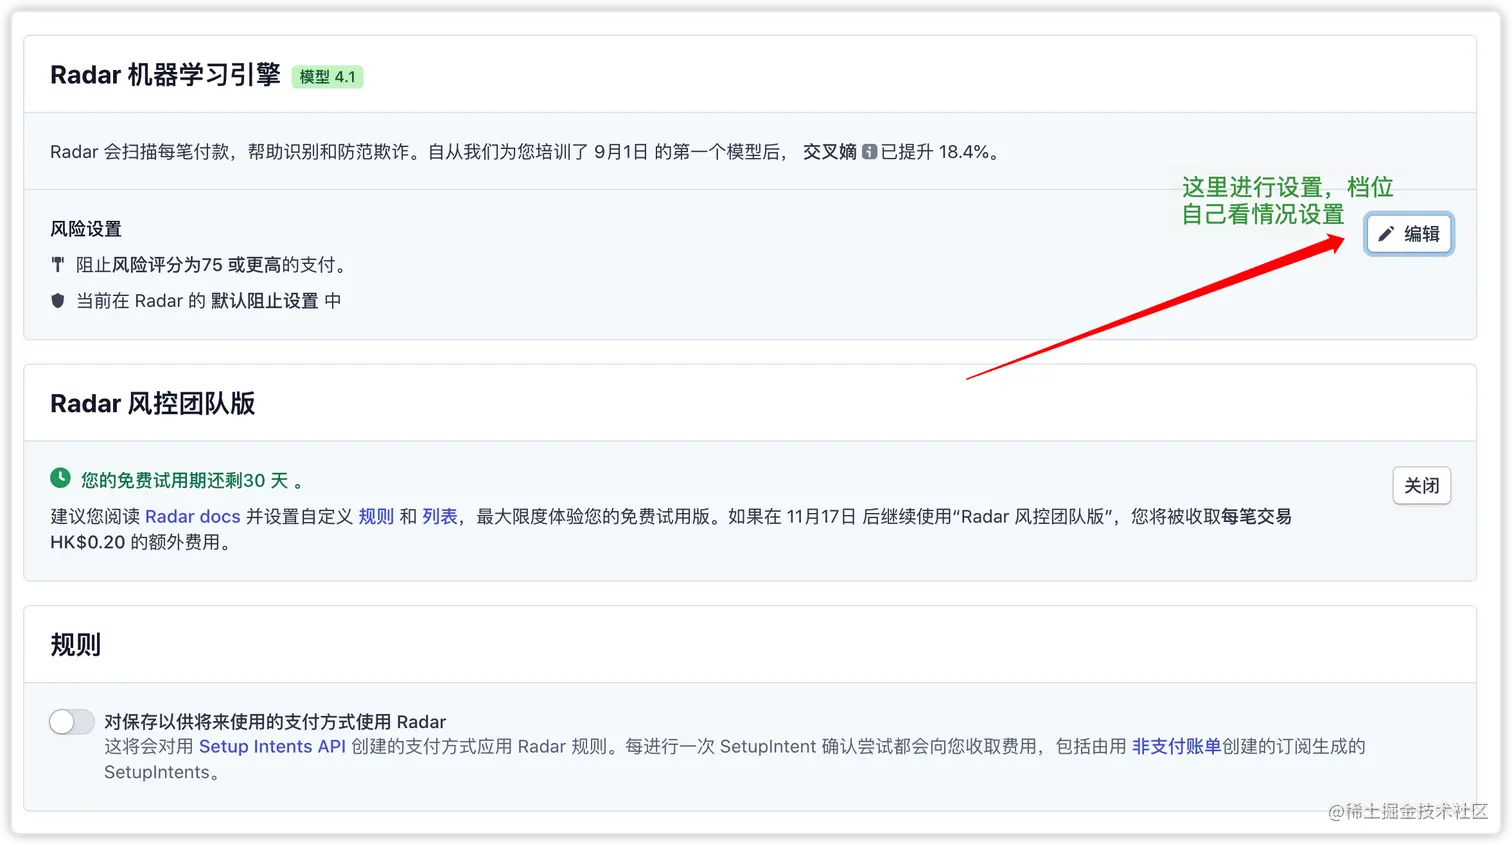Toggle Radar for saved payment methods switch
This screenshot has height=845, width=1512.
coord(72,722)
